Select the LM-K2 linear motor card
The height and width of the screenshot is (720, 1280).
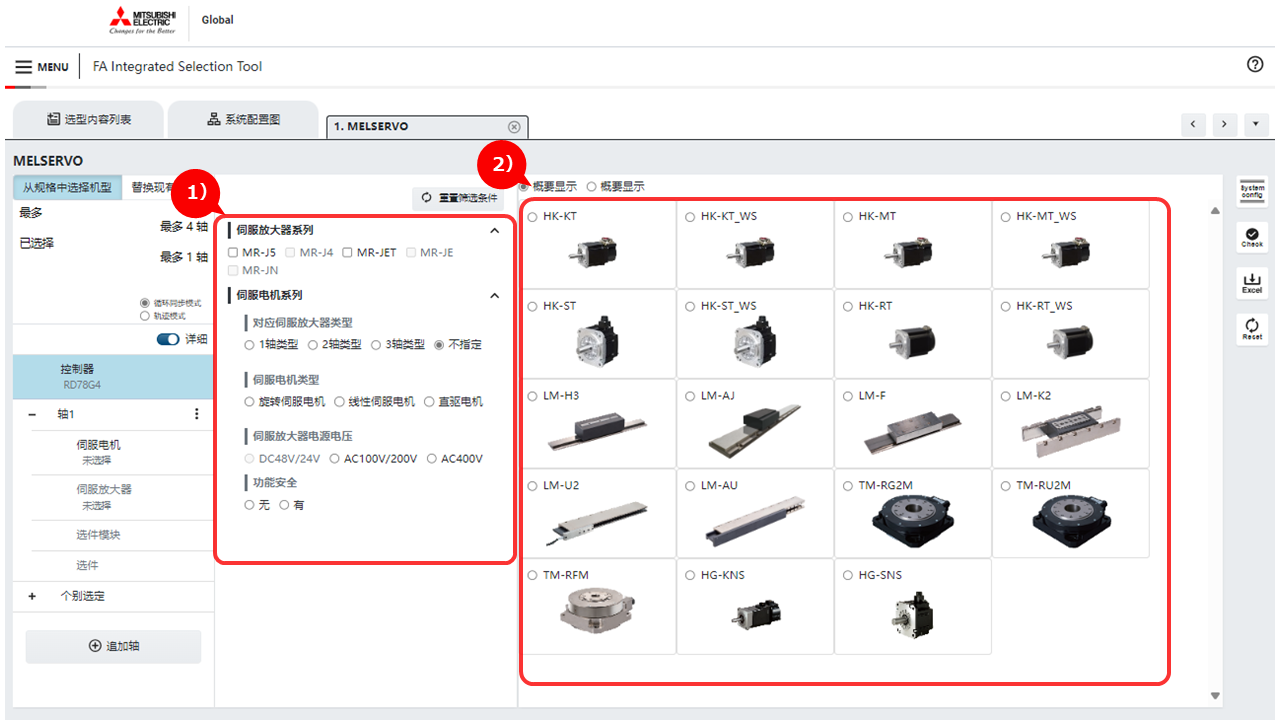click(1070, 424)
